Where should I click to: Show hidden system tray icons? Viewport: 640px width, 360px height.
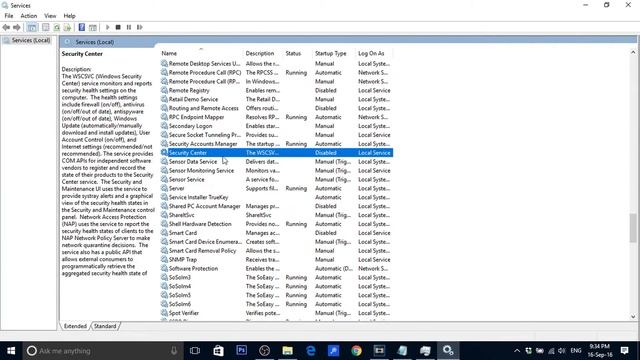517,351
